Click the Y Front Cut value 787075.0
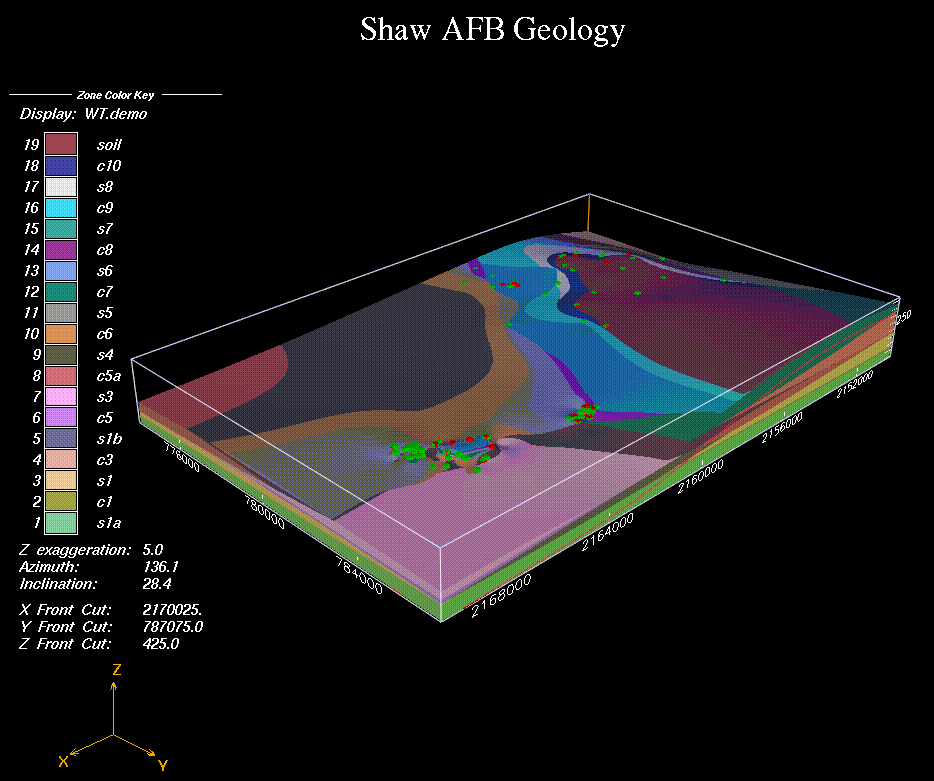934x781 pixels. [x=173, y=627]
